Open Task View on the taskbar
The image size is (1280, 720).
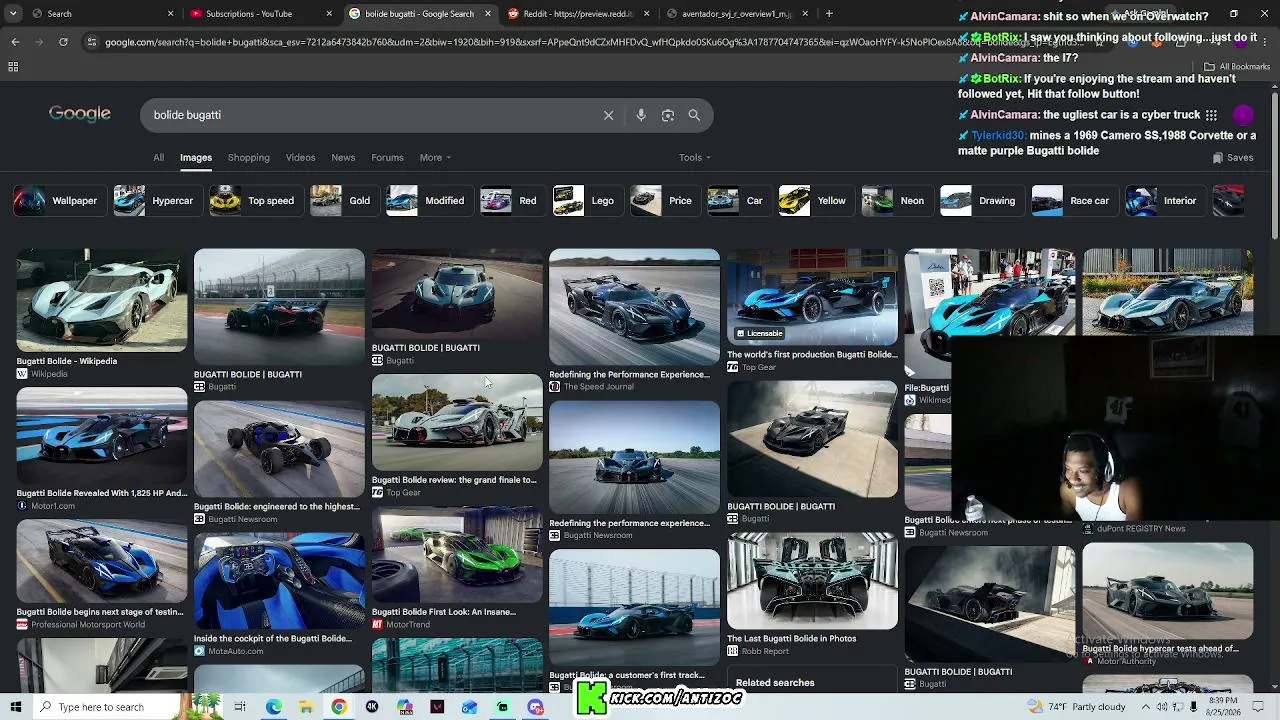pos(240,707)
